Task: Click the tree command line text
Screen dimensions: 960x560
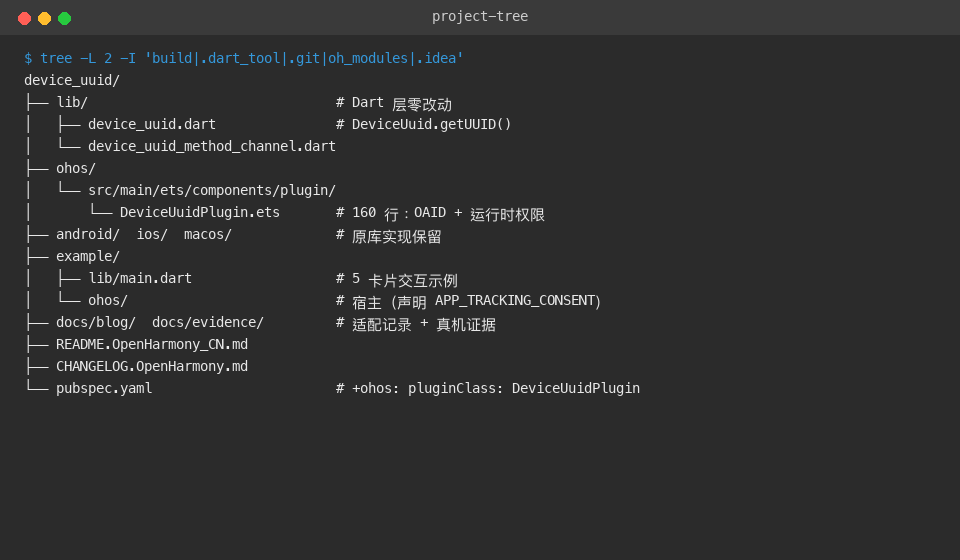Action: click(x=244, y=58)
